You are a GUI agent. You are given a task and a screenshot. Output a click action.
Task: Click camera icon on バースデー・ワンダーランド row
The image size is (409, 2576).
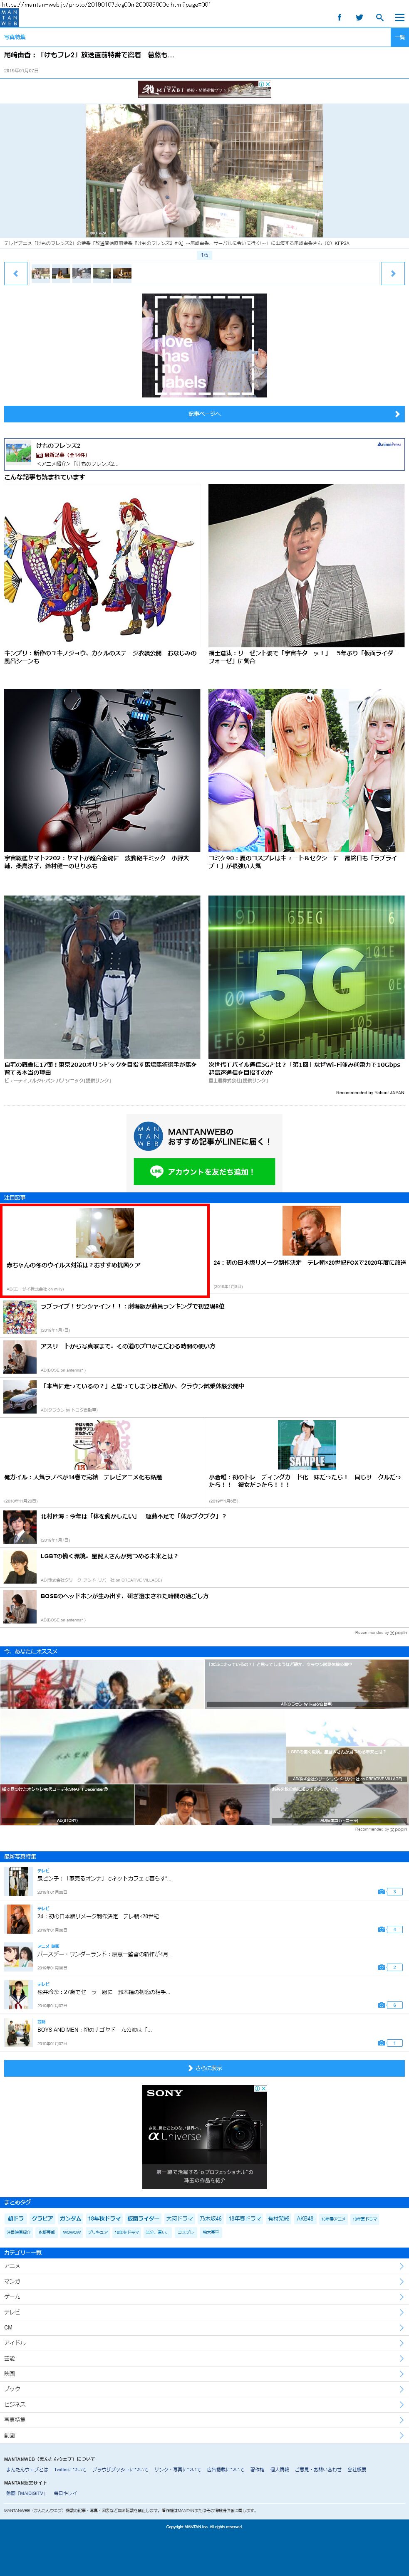click(x=382, y=1967)
